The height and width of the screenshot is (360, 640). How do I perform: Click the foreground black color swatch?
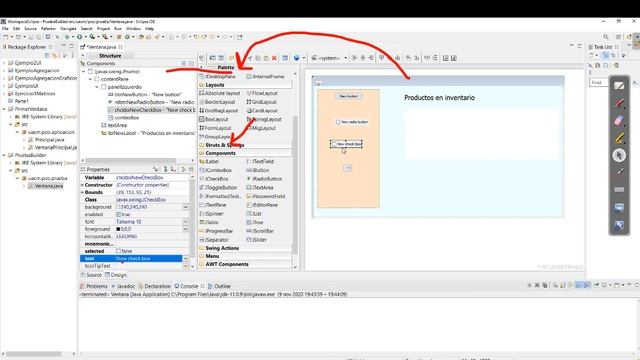[x=118, y=229]
